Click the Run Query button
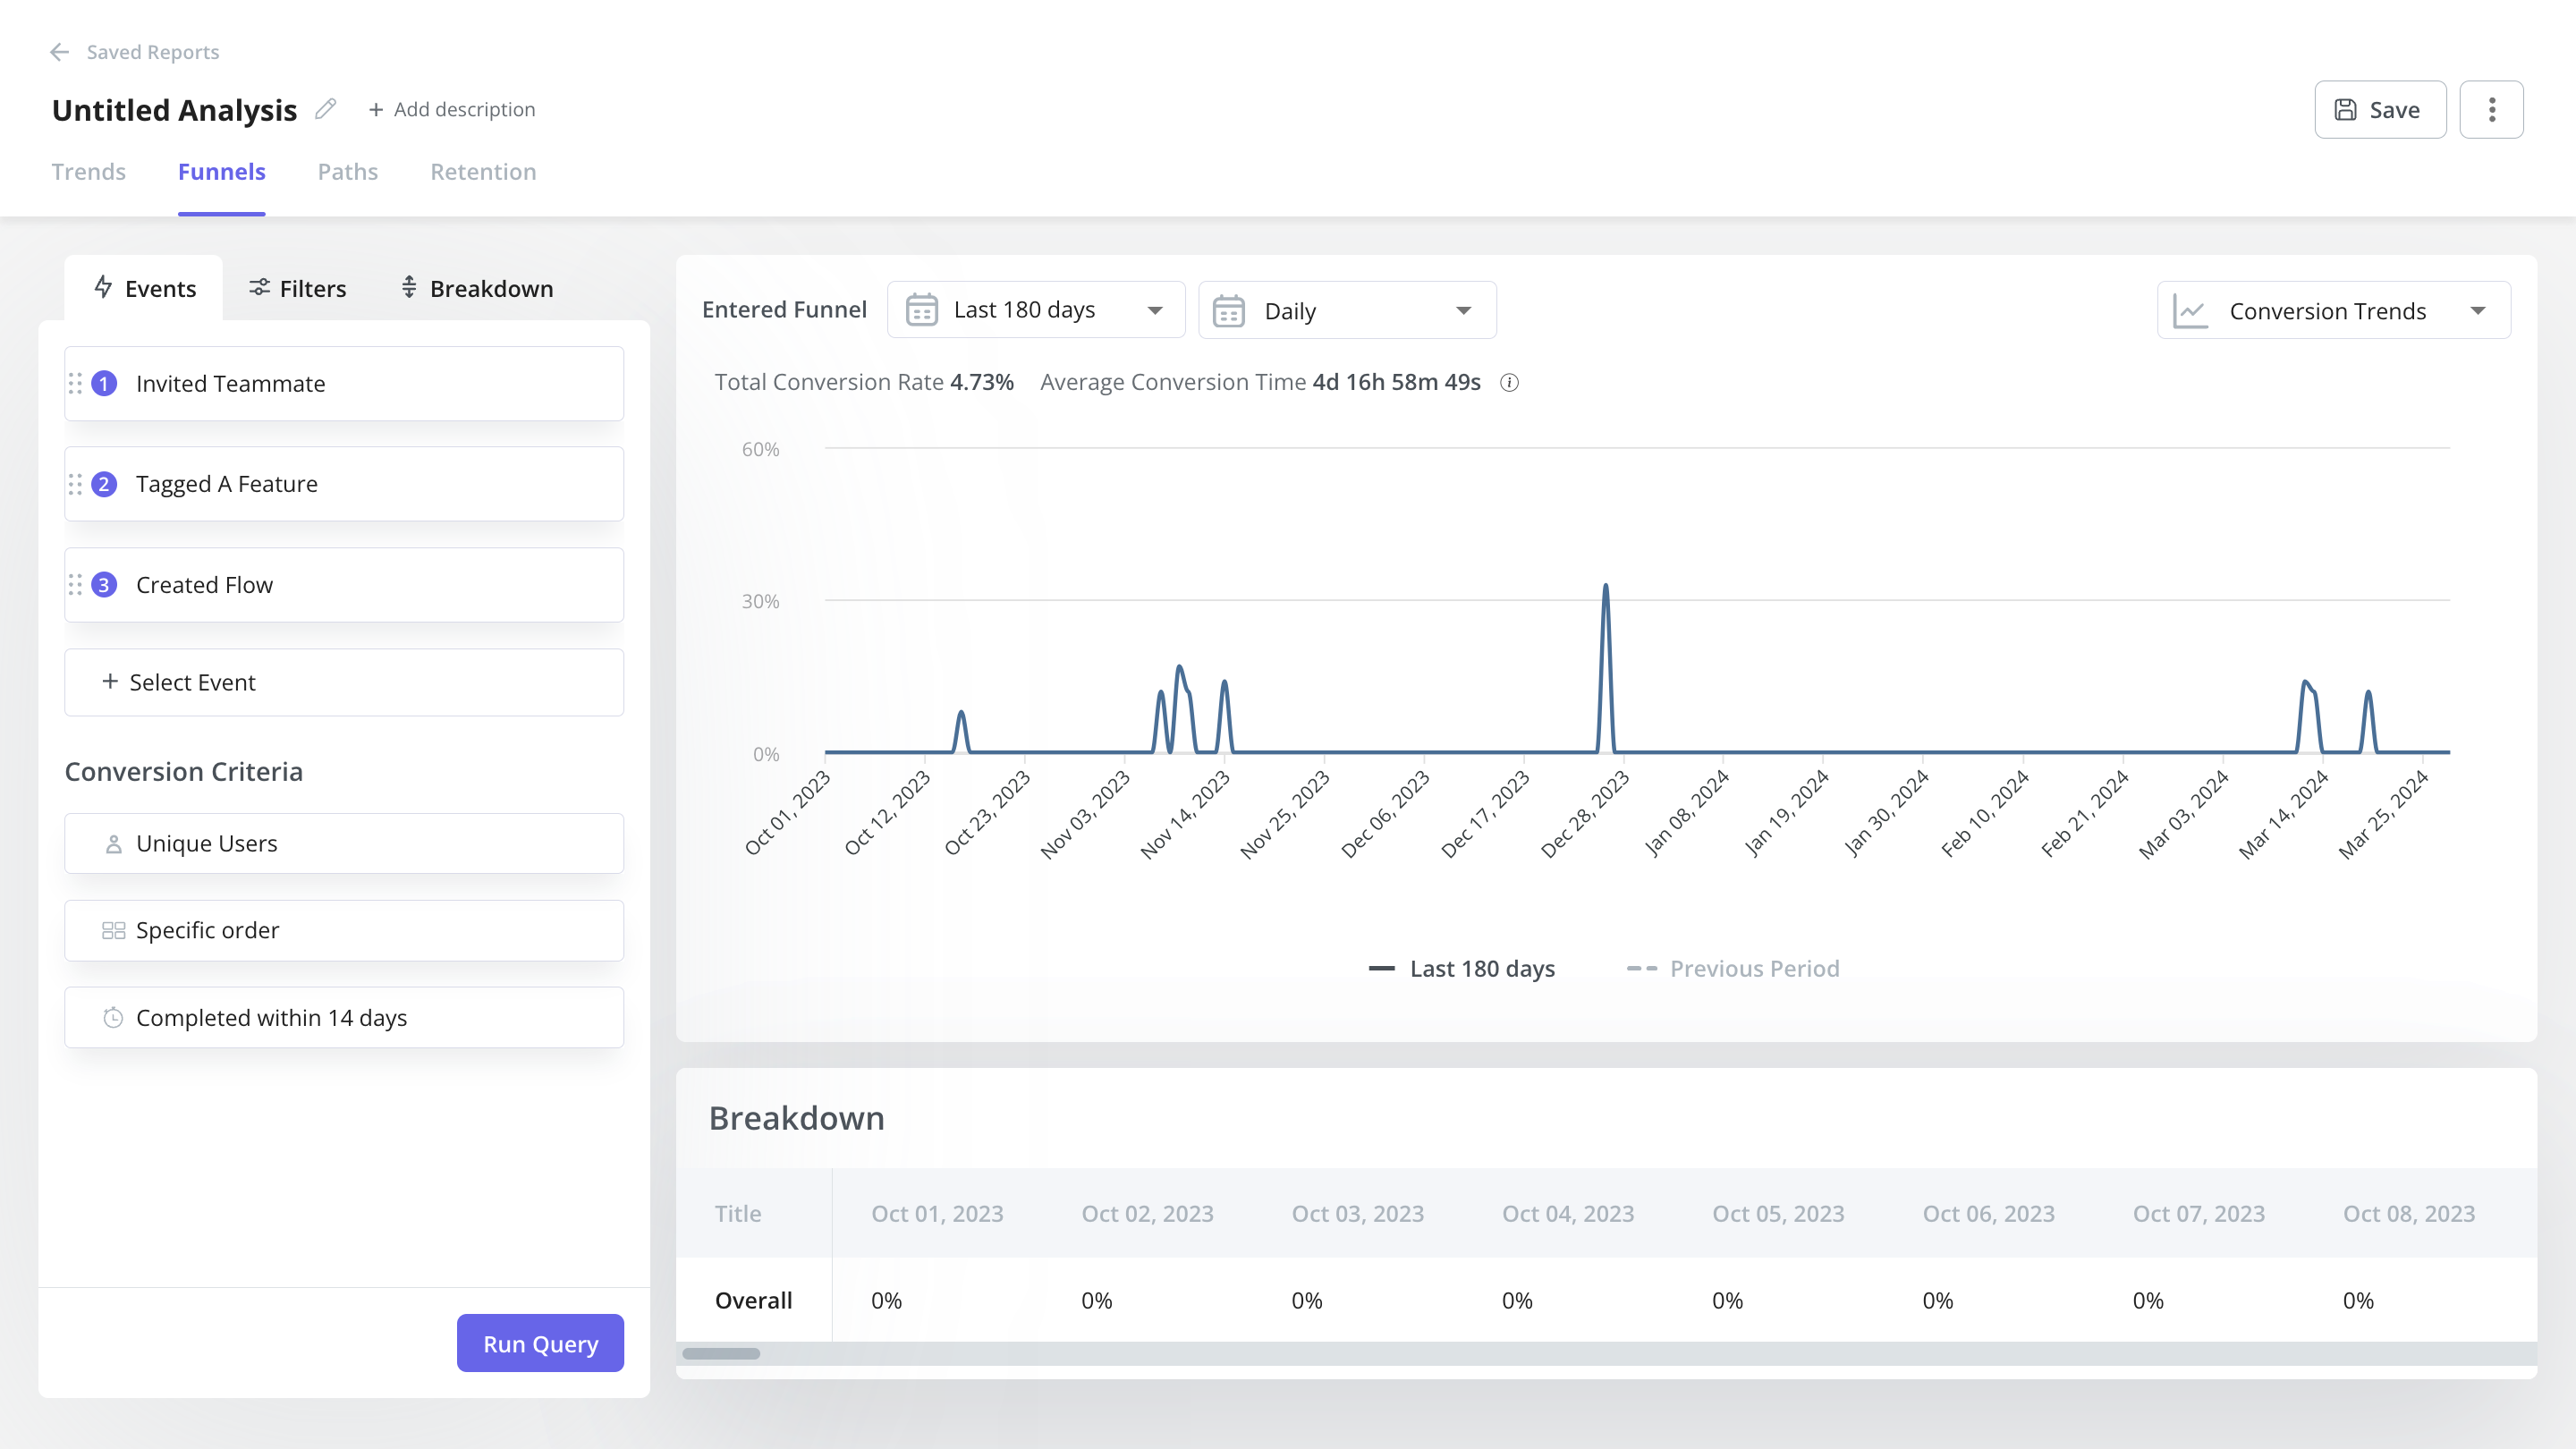This screenshot has height=1449, width=2576. click(539, 1343)
